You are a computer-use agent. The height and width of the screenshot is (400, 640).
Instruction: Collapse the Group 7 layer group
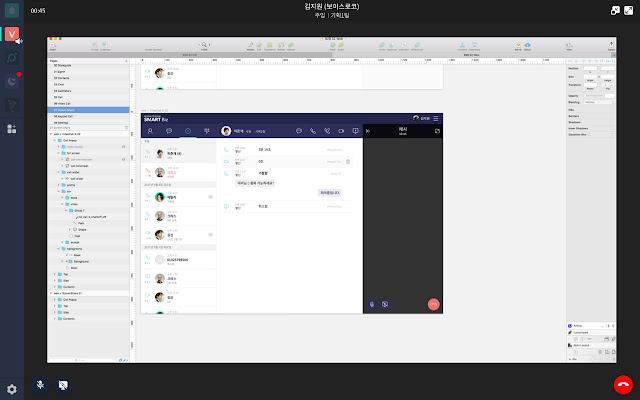tap(66, 211)
